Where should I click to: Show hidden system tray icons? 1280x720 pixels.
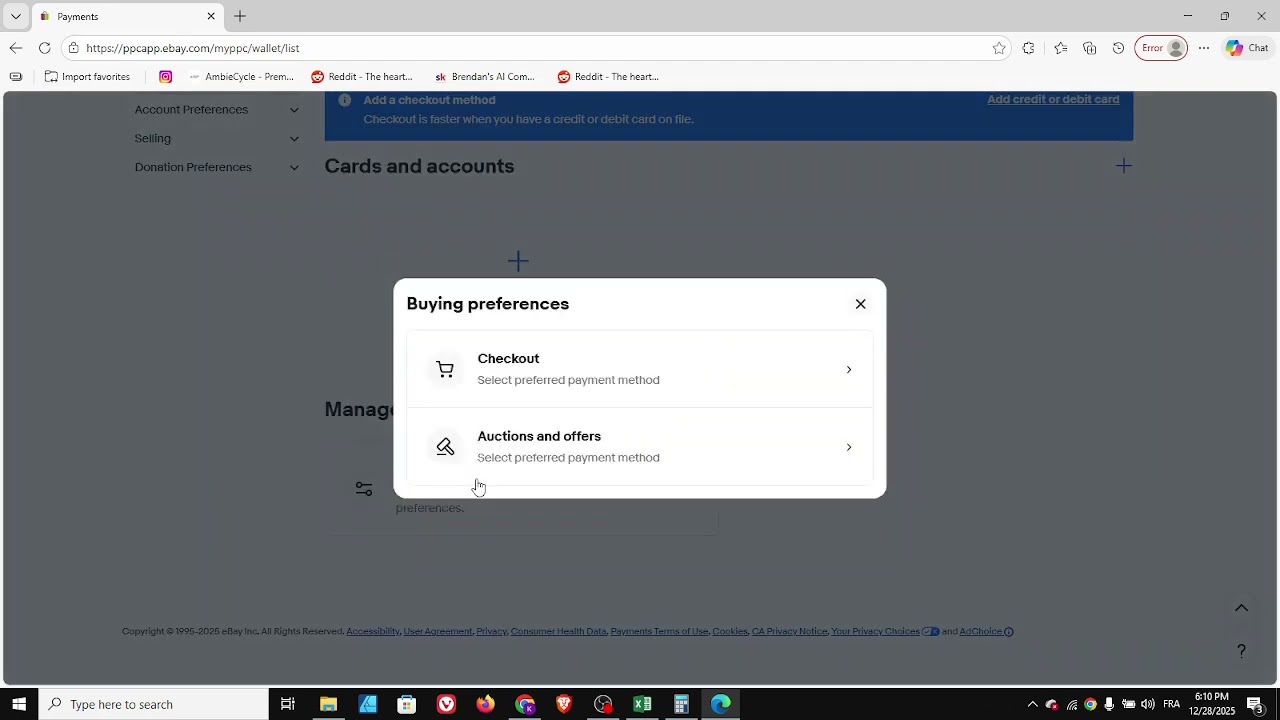point(1033,704)
